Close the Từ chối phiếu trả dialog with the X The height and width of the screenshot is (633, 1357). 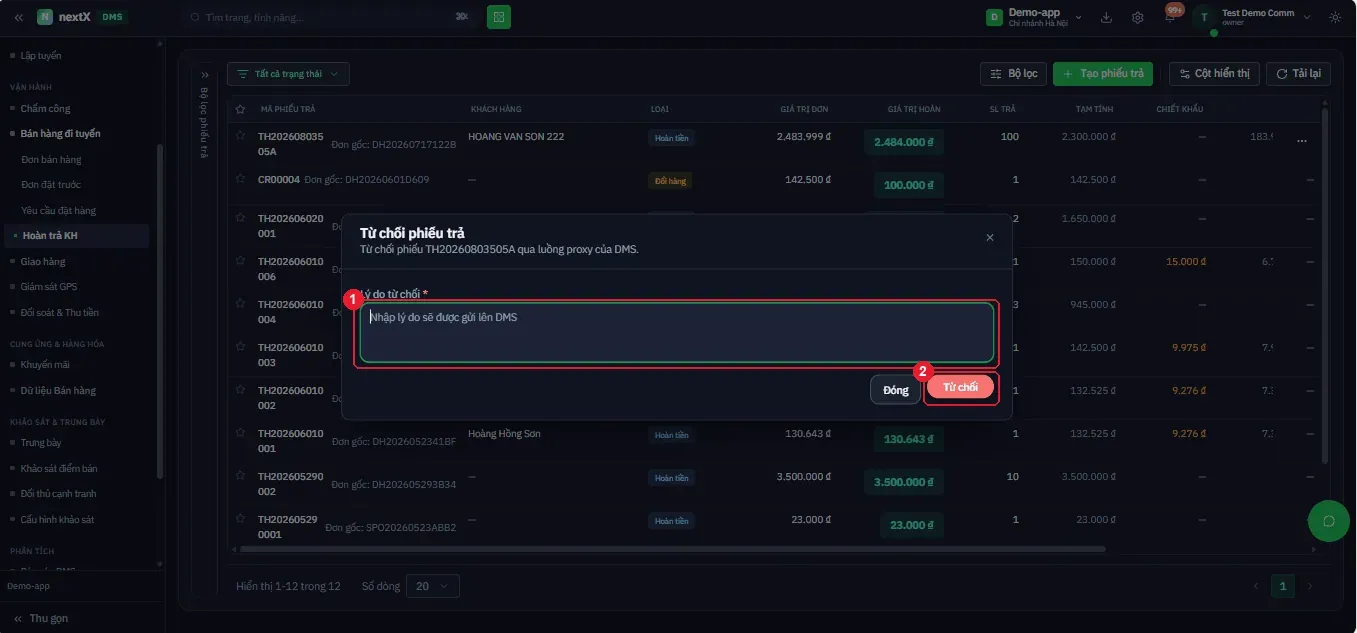pyautogui.click(x=990, y=237)
